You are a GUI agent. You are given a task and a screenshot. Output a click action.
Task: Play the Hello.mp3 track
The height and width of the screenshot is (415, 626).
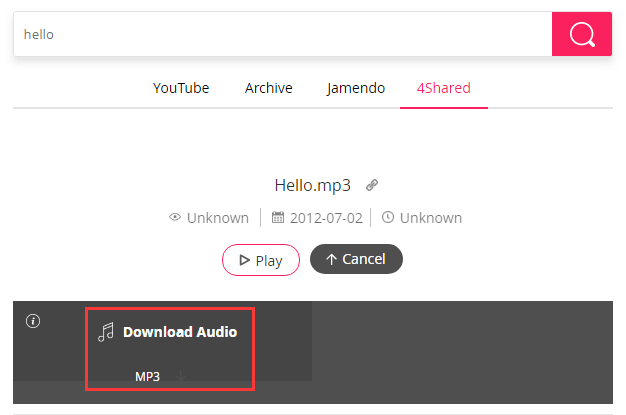point(261,260)
